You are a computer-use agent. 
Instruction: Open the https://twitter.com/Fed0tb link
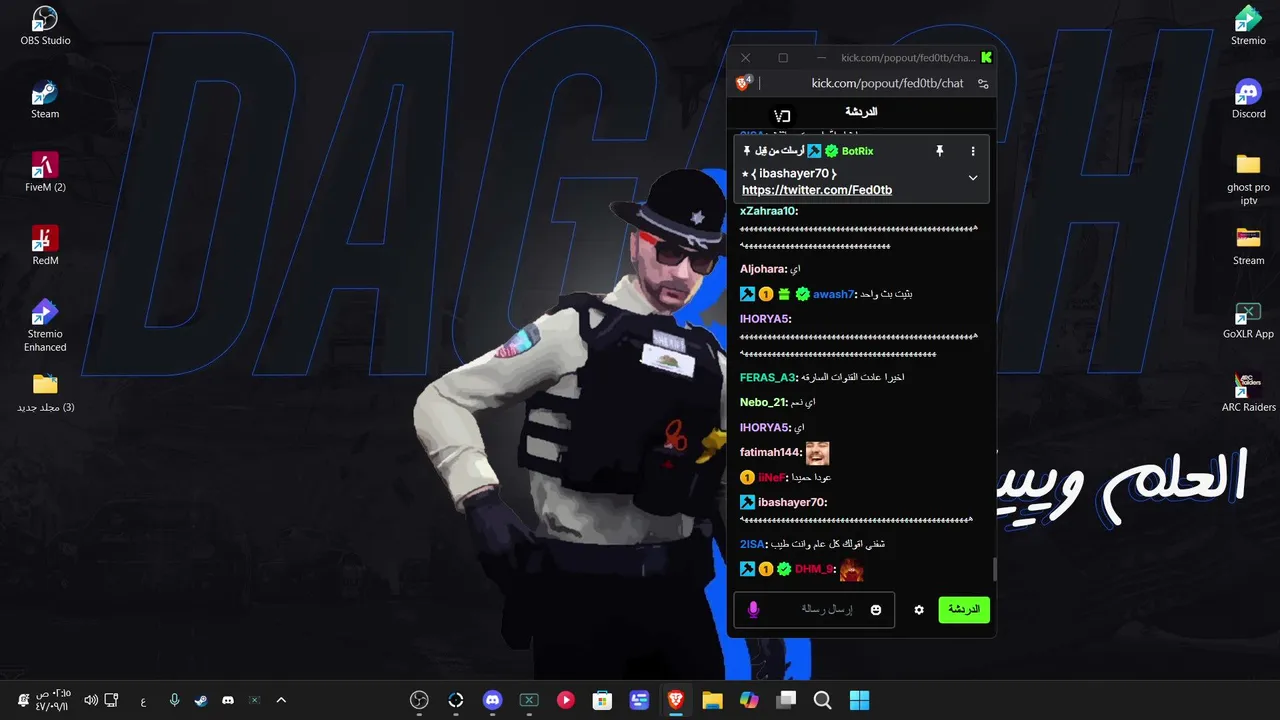817,190
